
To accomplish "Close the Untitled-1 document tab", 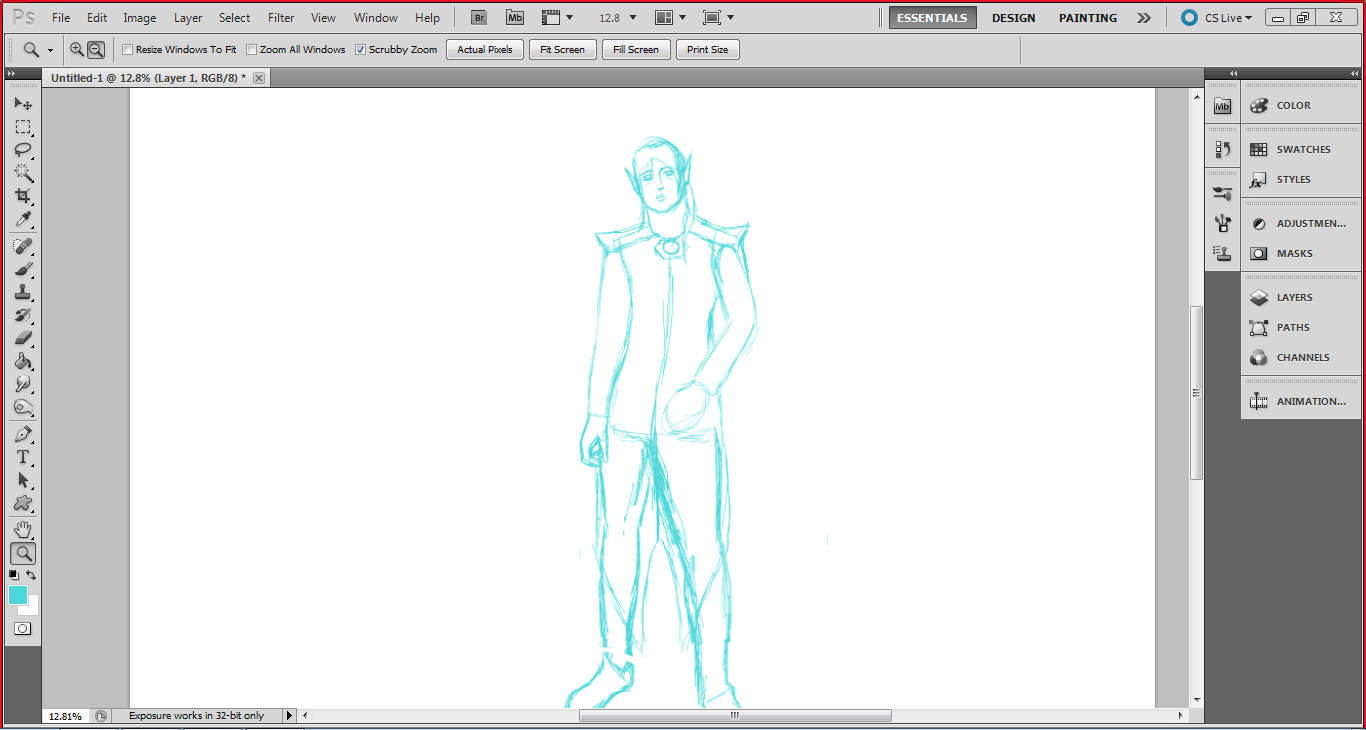I will coord(259,78).
